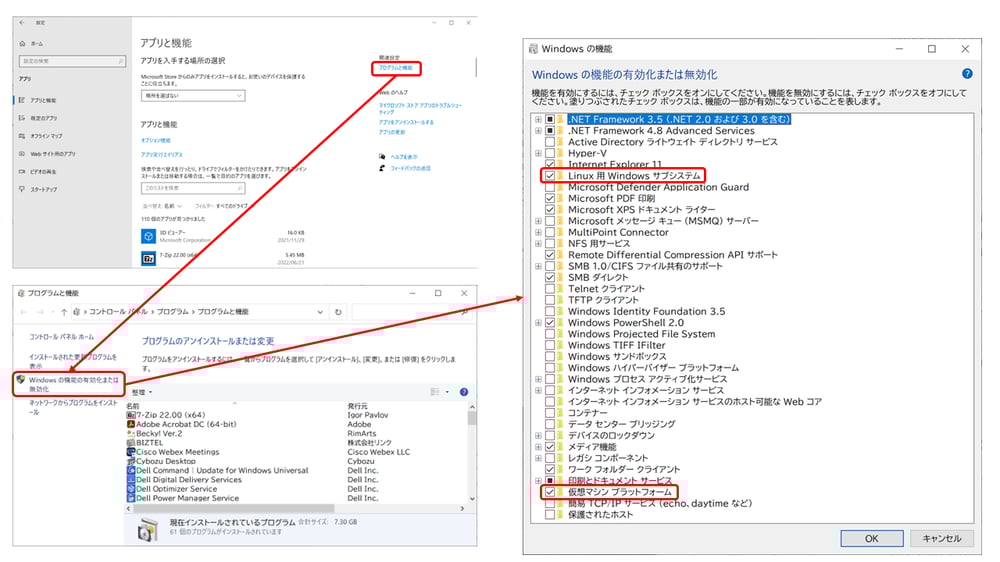Screen dimensions: 1000x562
Task: Uncheck the SMB ダイレクト checkbox
Action: 550,277
